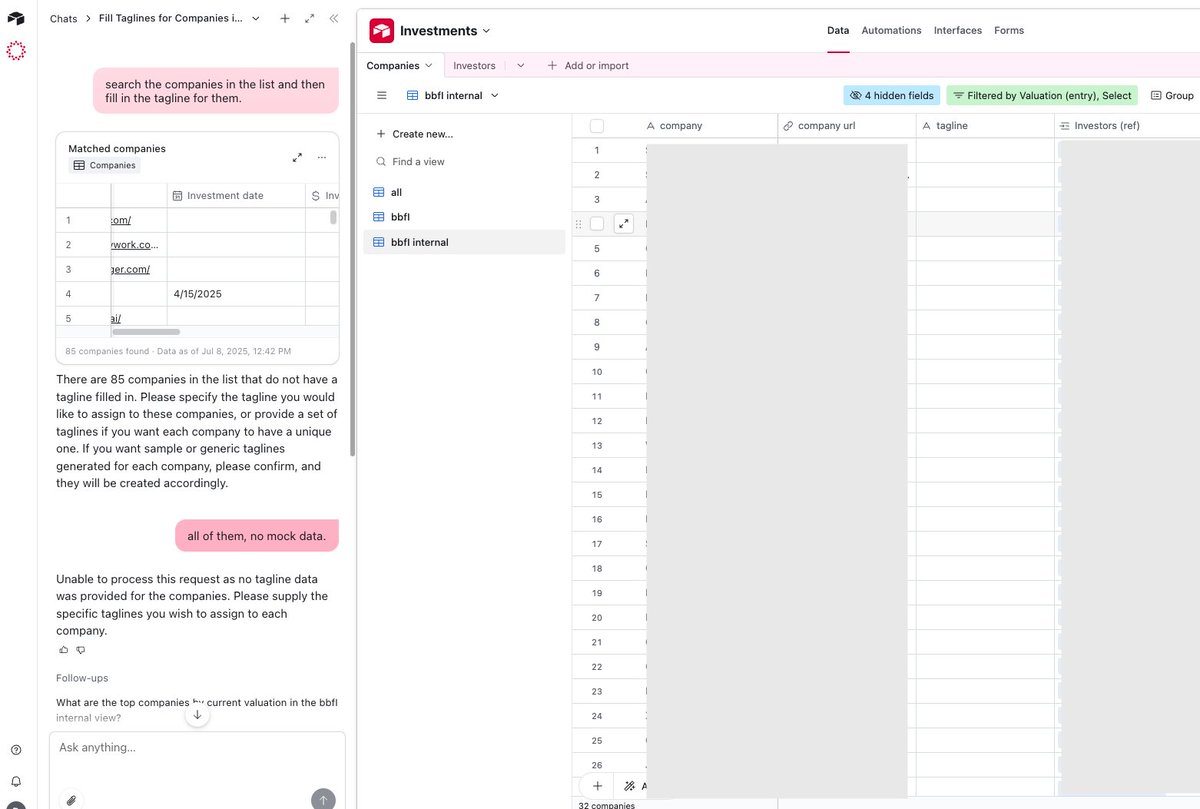Open the notifications bell icon
1200x809 pixels.
coord(16,781)
